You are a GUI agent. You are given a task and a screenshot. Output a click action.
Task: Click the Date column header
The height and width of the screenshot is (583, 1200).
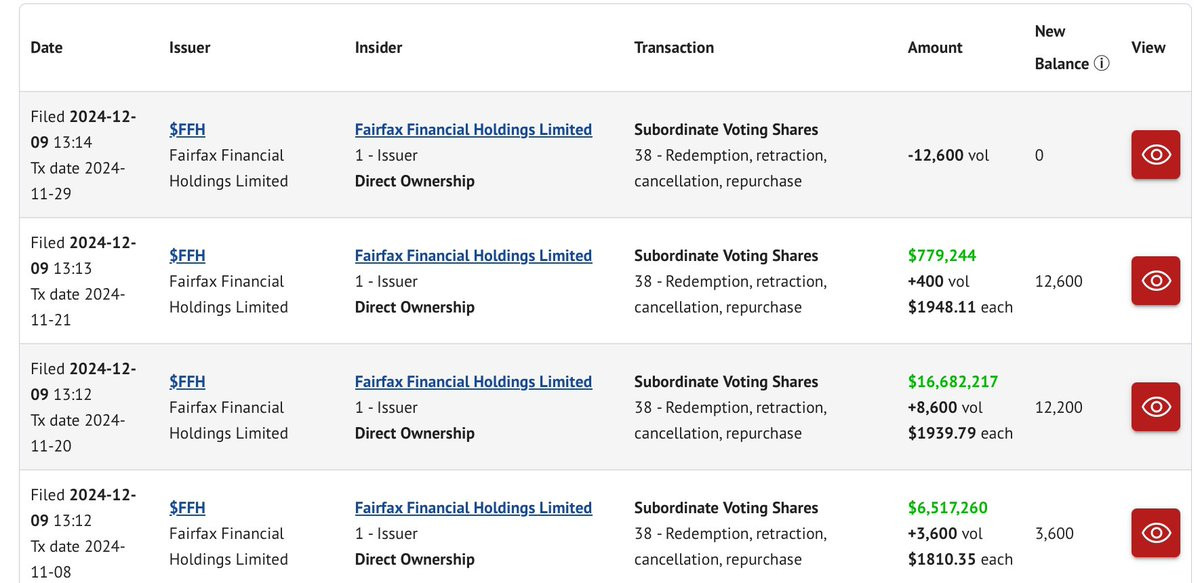(x=46, y=47)
